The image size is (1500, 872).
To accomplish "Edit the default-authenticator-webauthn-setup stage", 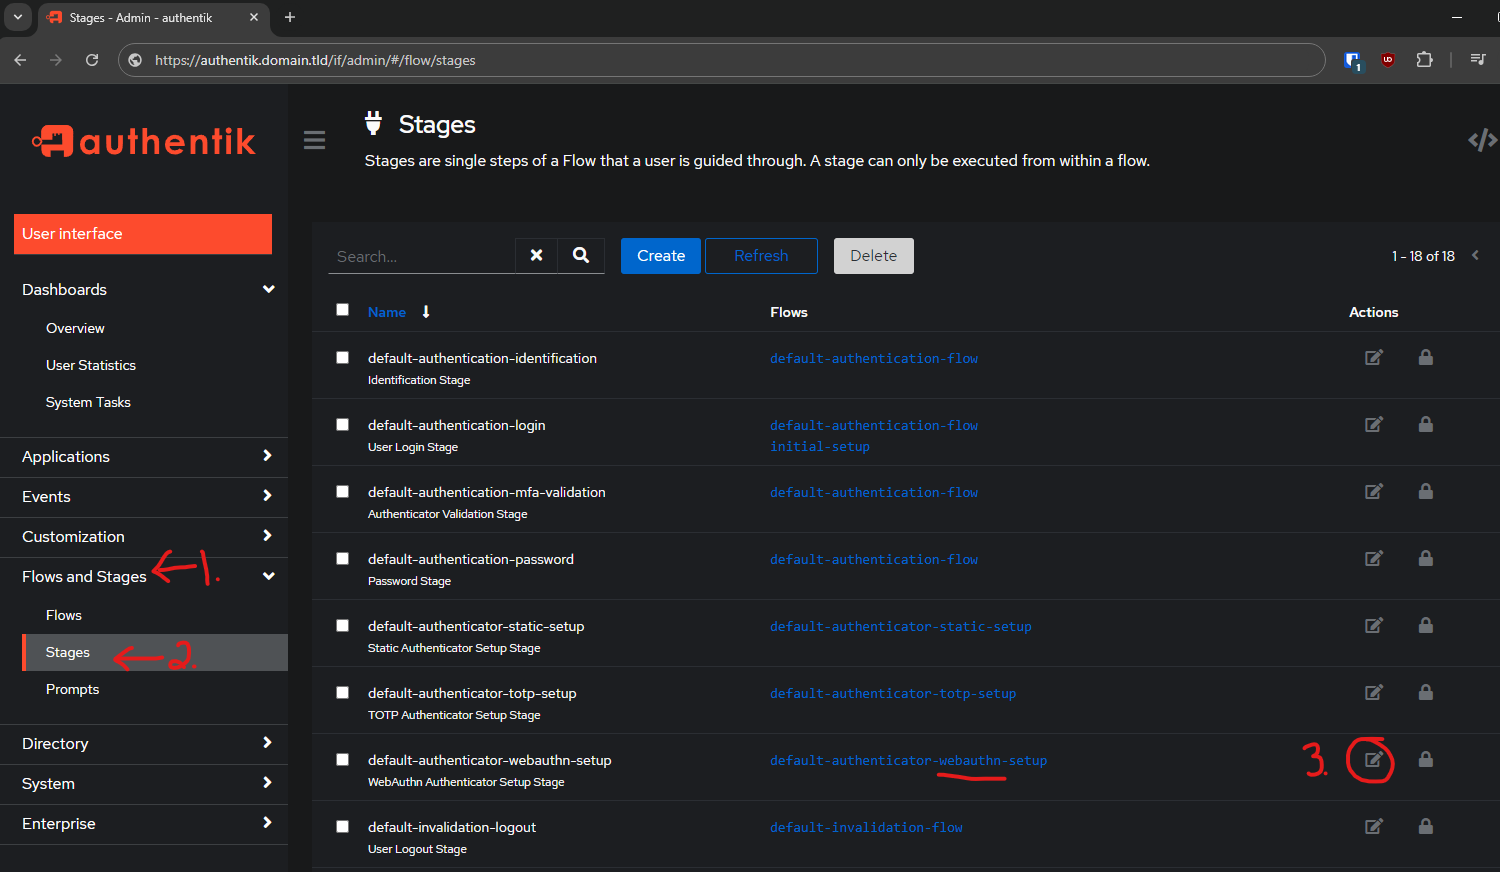I will point(1374,759).
